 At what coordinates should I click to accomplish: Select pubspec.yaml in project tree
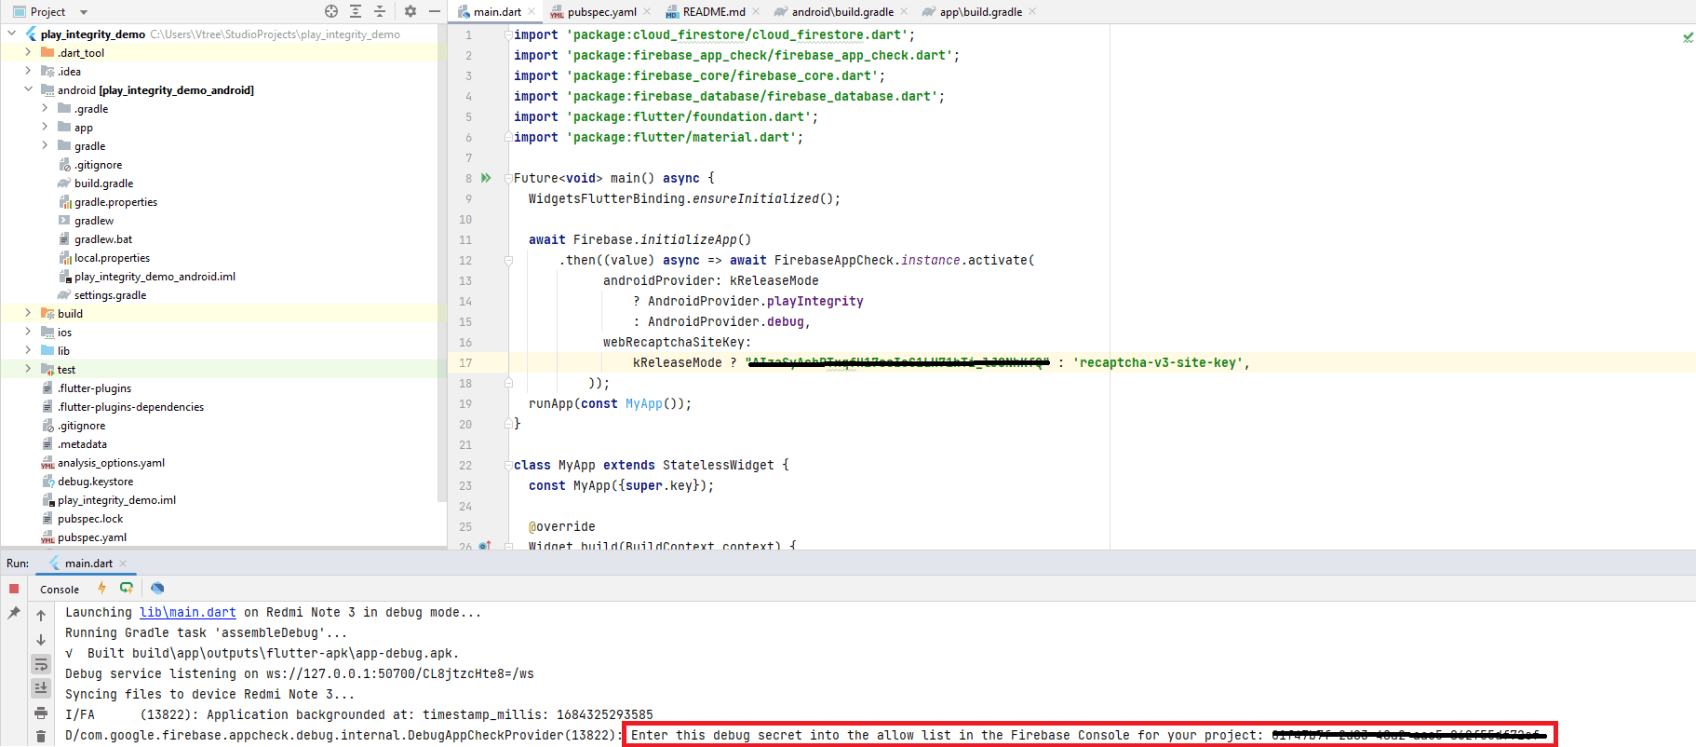click(x=92, y=537)
